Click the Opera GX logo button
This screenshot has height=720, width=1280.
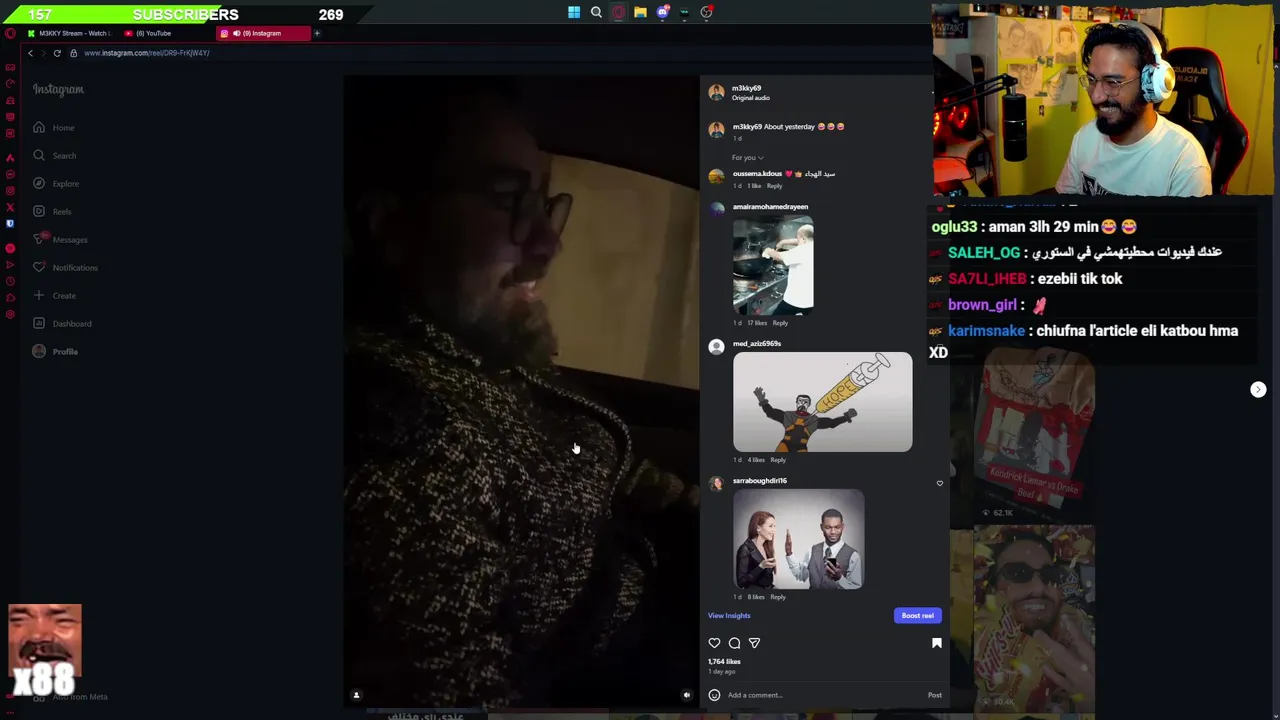(10, 33)
